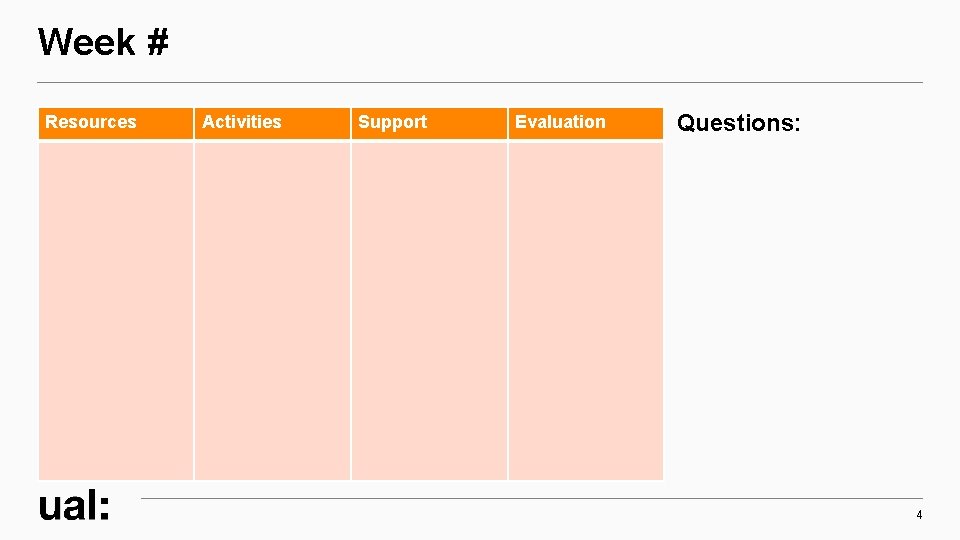Click the word Week in the slide title
The width and height of the screenshot is (960, 540).
(86, 42)
